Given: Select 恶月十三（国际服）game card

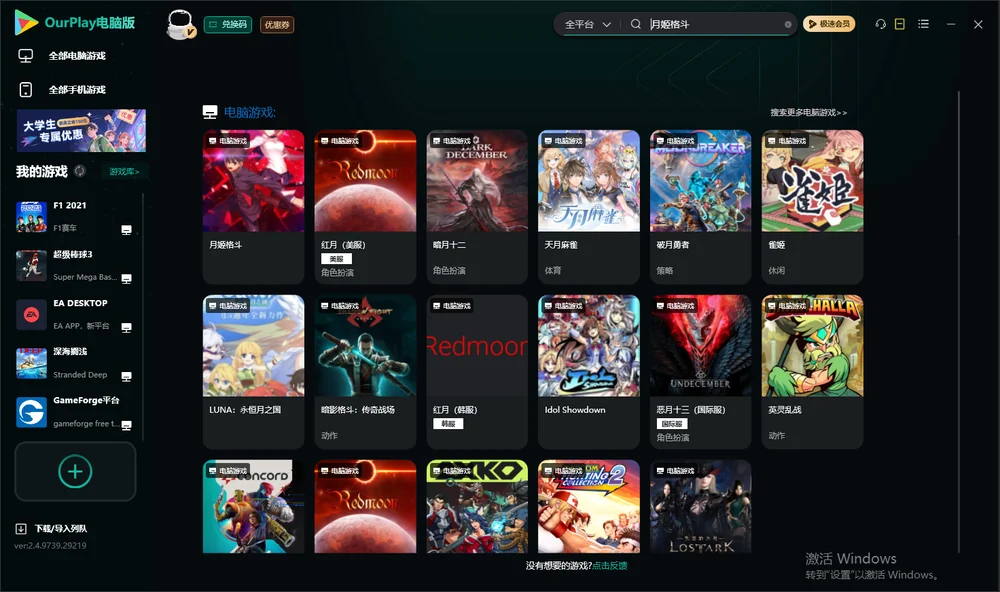Looking at the screenshot, I should click(700, 372).
